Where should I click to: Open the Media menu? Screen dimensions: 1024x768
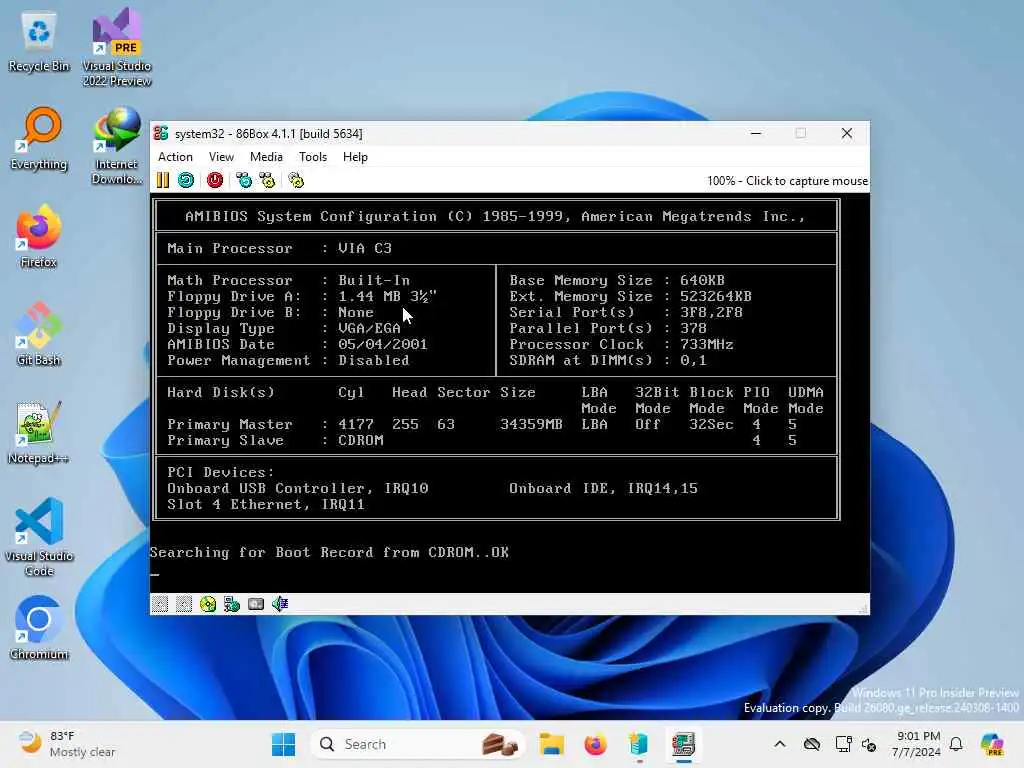tap(266, 157)
